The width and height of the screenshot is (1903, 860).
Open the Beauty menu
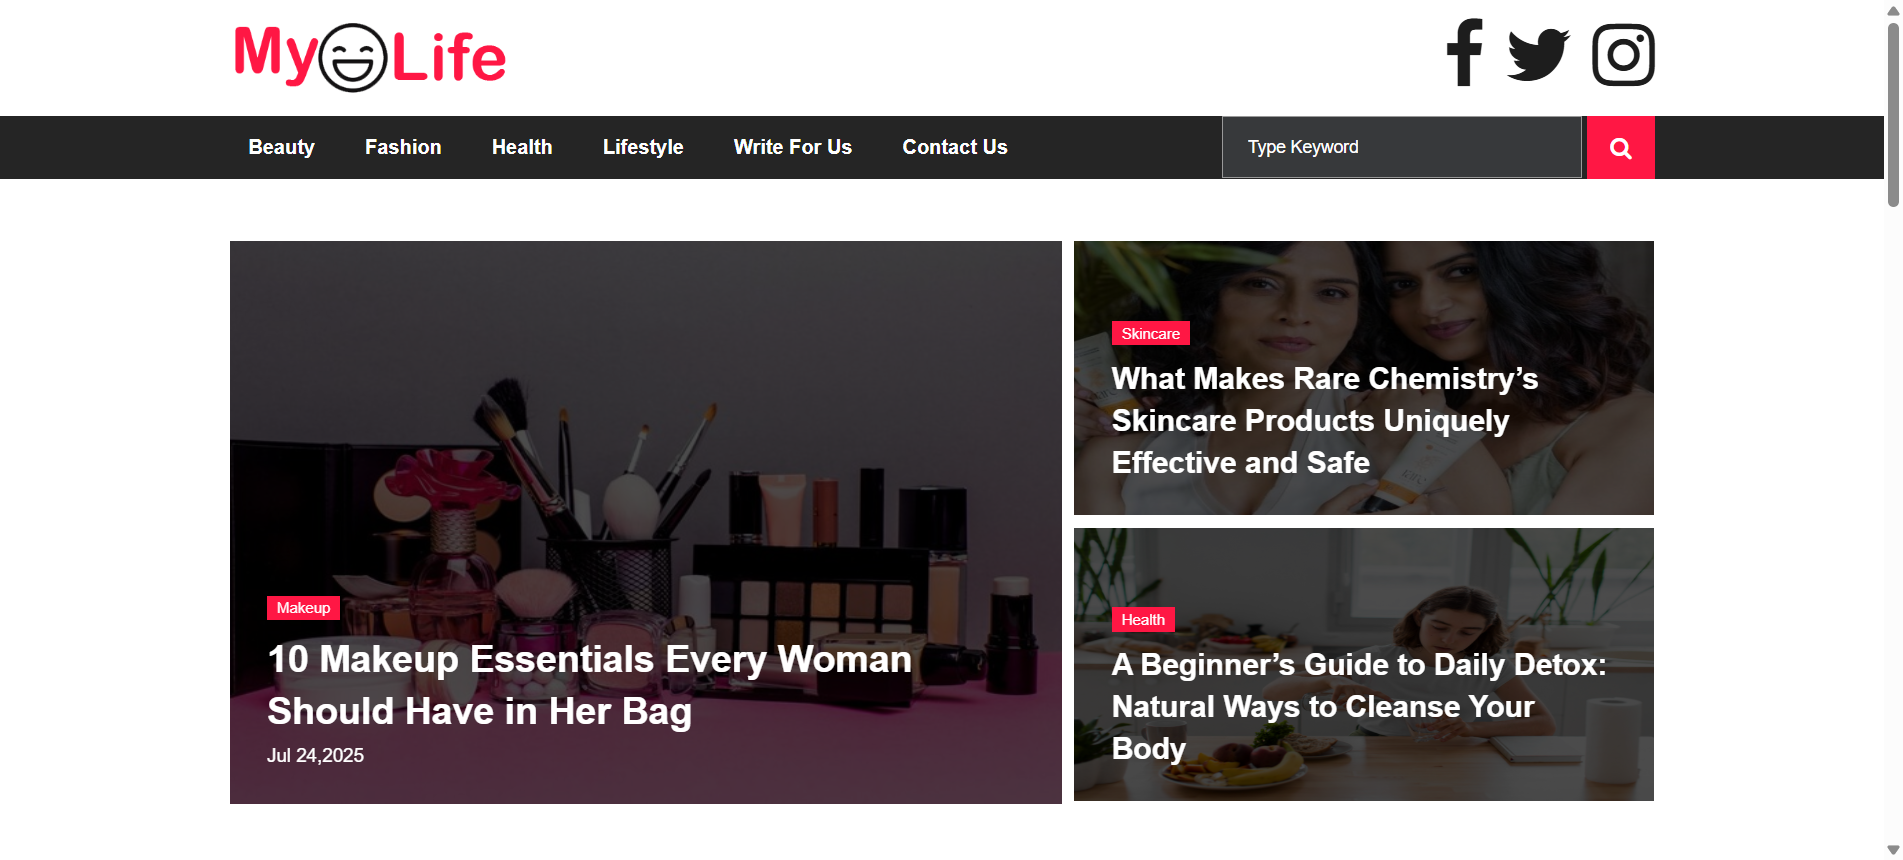(x=281, y=147)
